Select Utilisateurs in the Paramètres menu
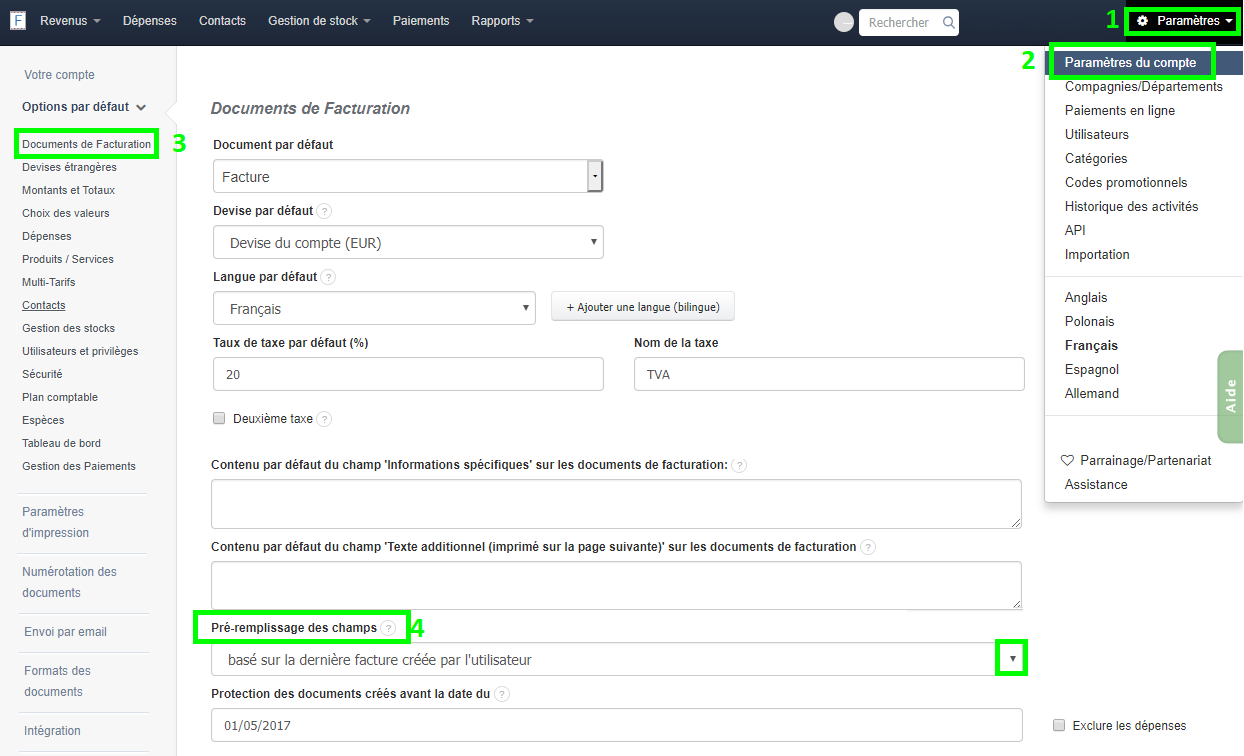1244x756 pixels. [x=1097, y=135]
